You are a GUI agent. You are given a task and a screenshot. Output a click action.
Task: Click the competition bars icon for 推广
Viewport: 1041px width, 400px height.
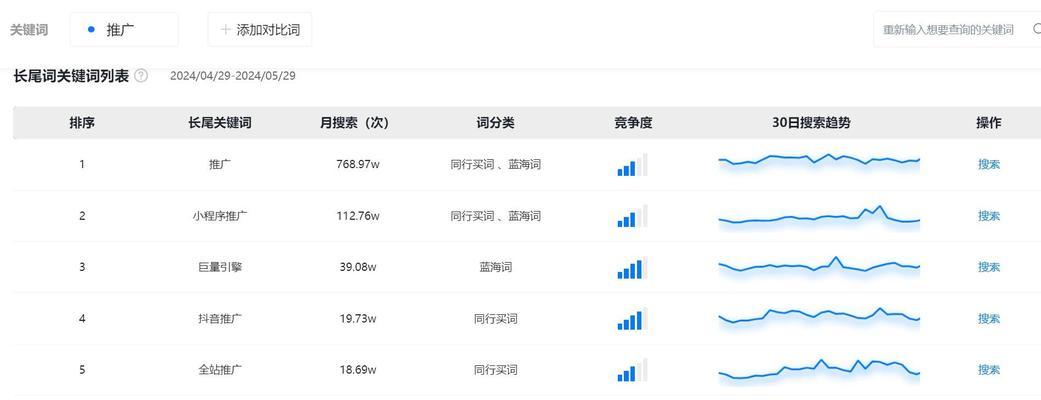(x=632, y=165)
